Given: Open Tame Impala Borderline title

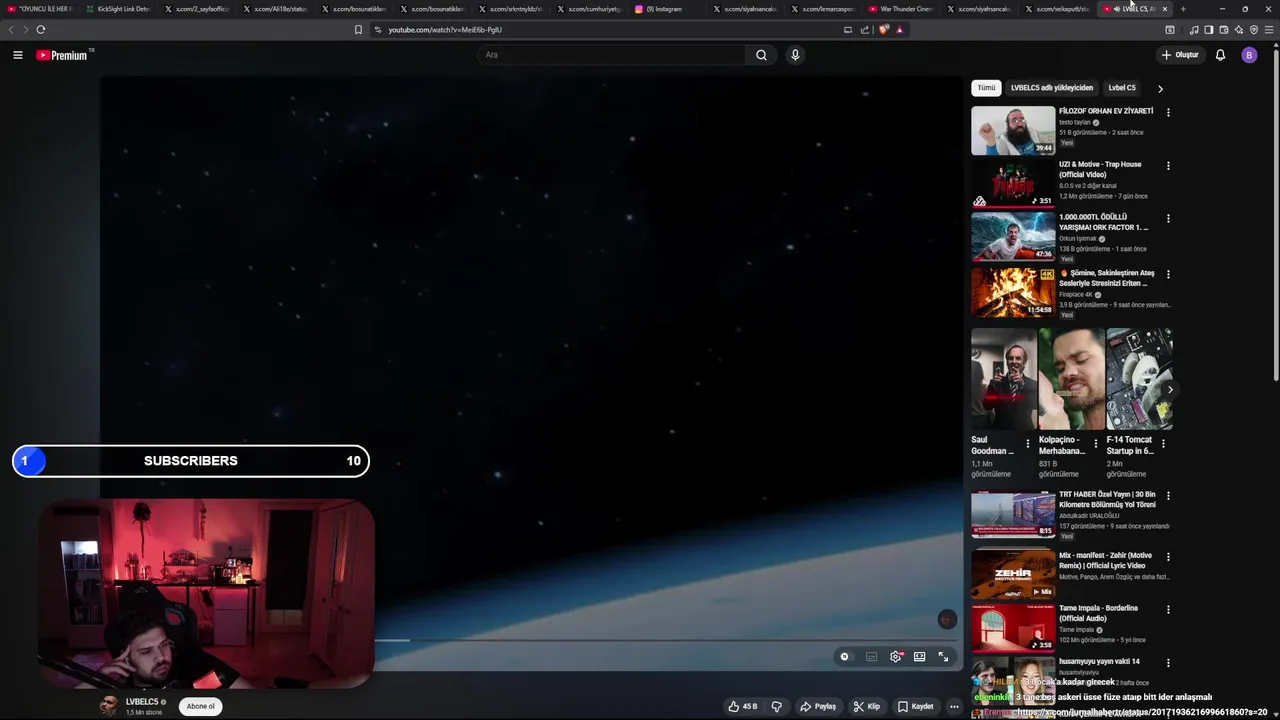Looking at the screenshot, I should pyautogui.click(x=1098, y=613).
